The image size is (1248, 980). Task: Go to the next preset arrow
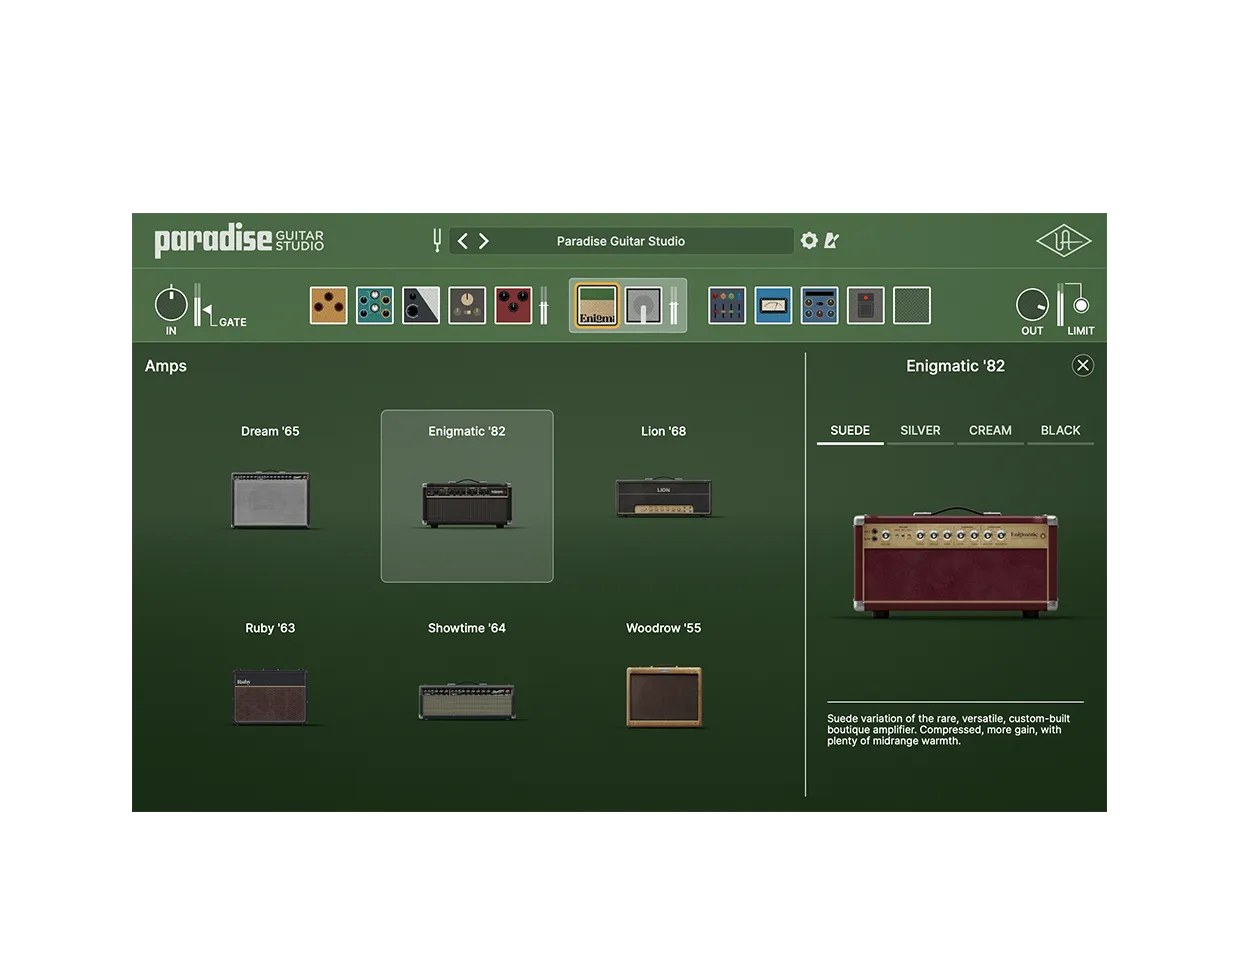484,241
